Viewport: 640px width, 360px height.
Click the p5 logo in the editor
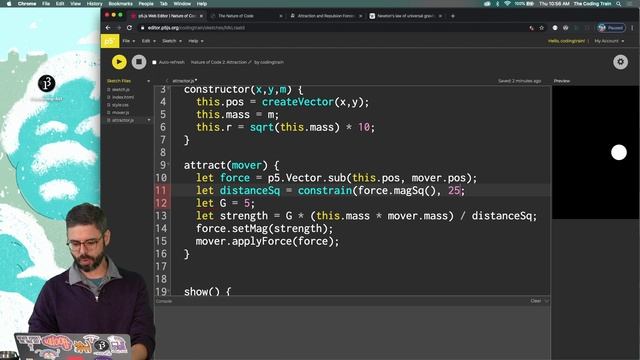[x=110, y=41]
